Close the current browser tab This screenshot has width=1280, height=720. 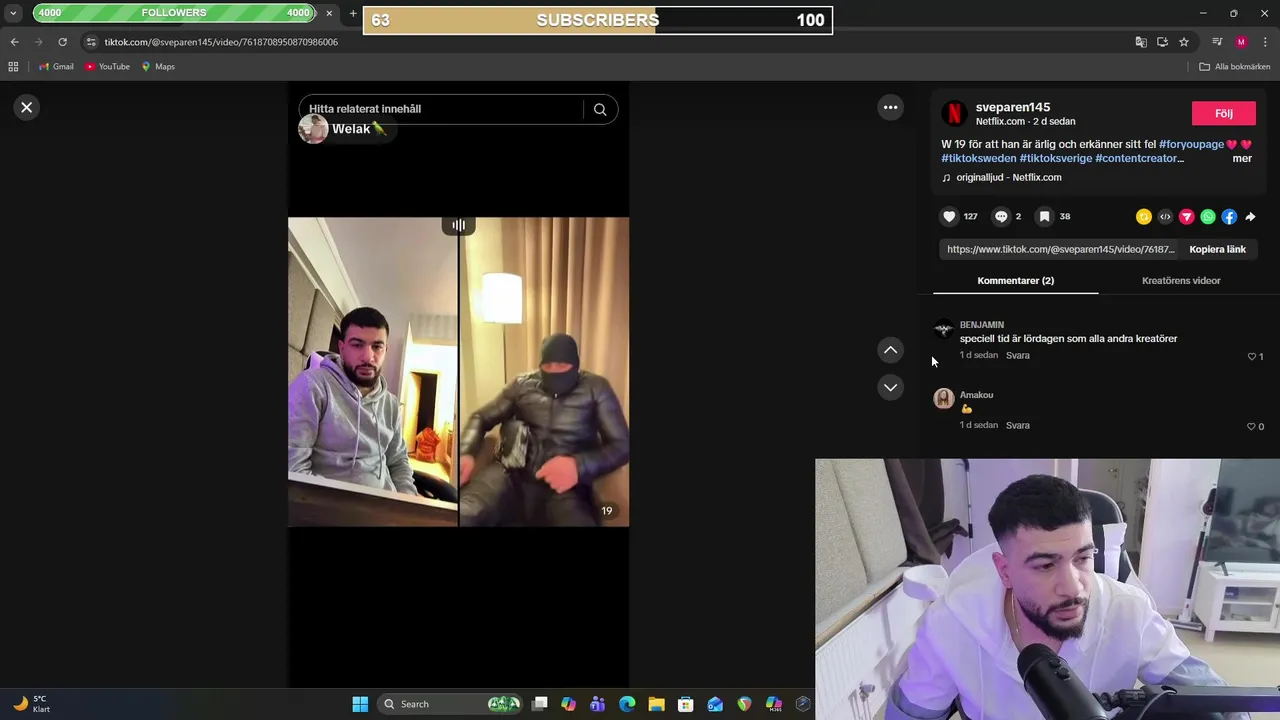pos(329,13)
